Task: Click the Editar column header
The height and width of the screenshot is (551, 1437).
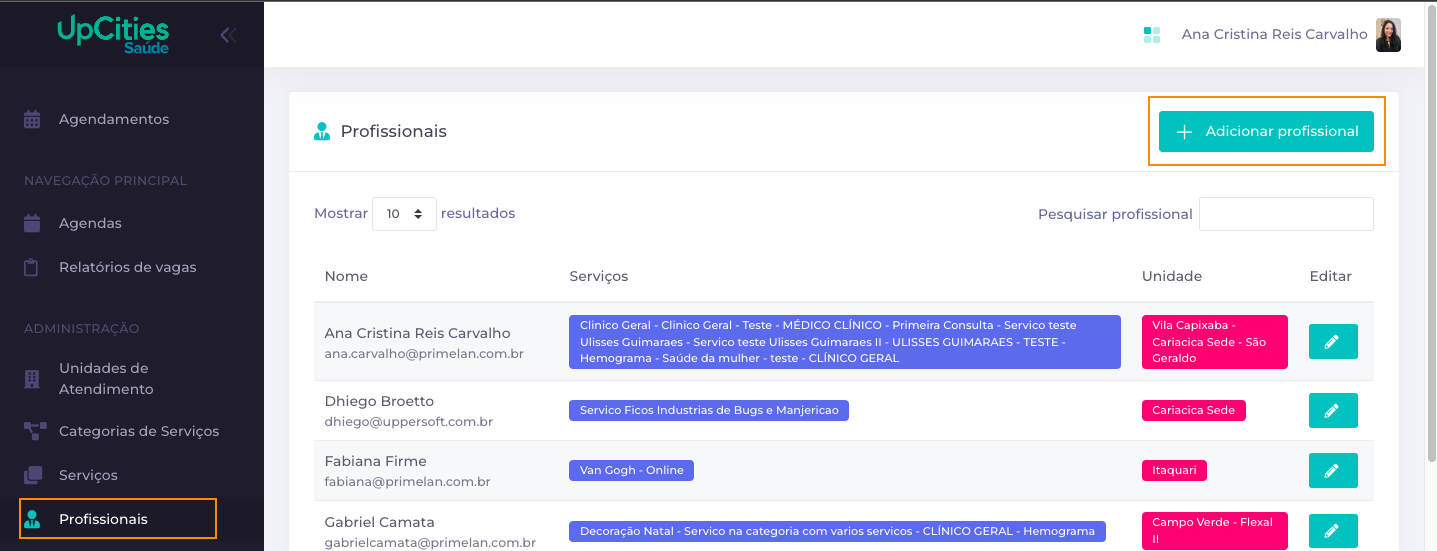Action: (x=1330, y=276)
